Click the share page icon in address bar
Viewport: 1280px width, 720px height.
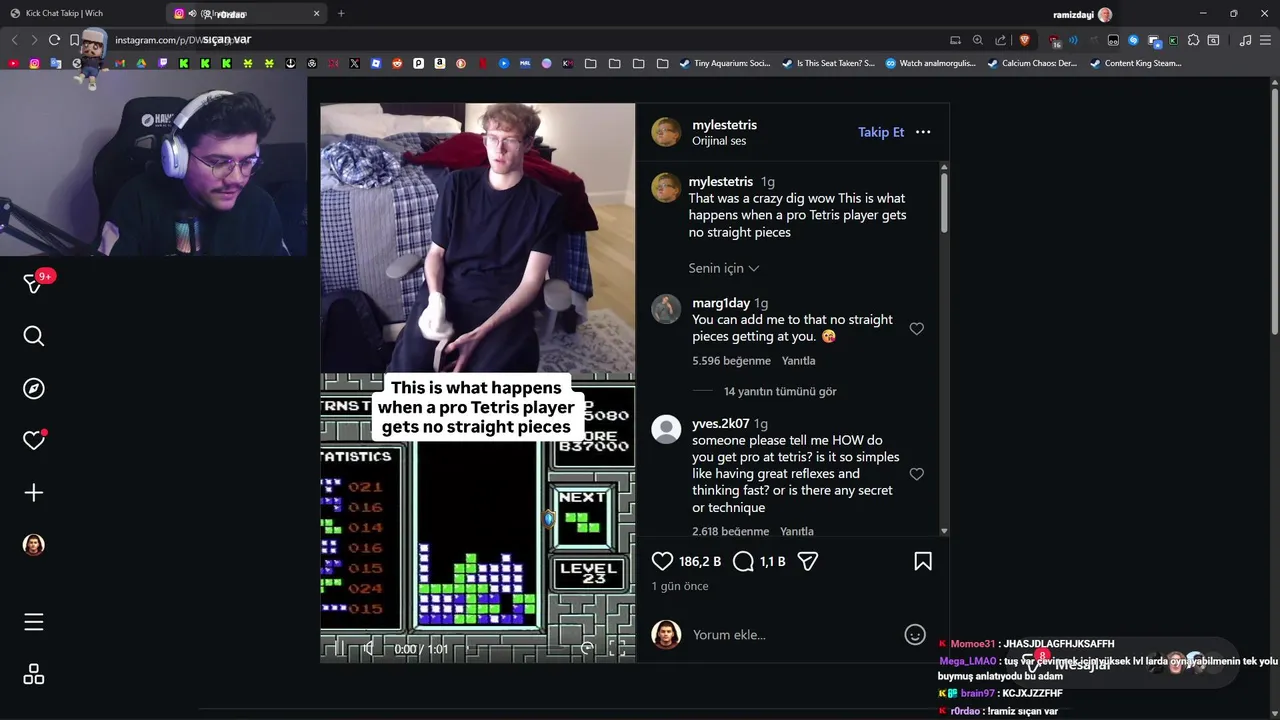pyautogui.click(x=1001, y=40)
